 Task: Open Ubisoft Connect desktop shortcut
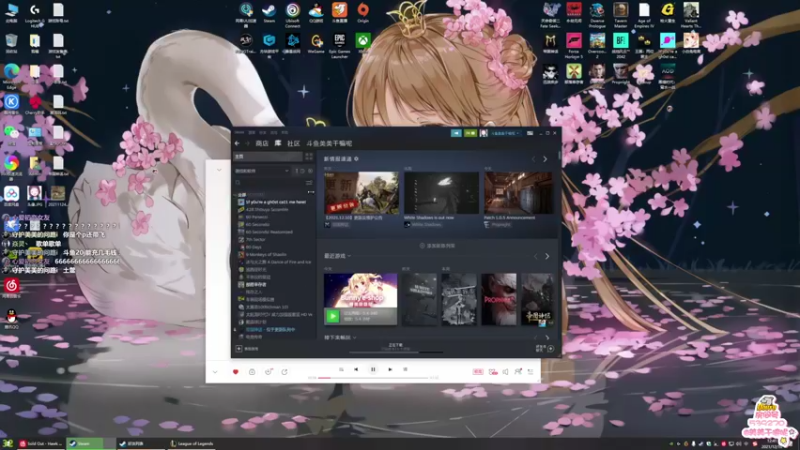[293, 15]
